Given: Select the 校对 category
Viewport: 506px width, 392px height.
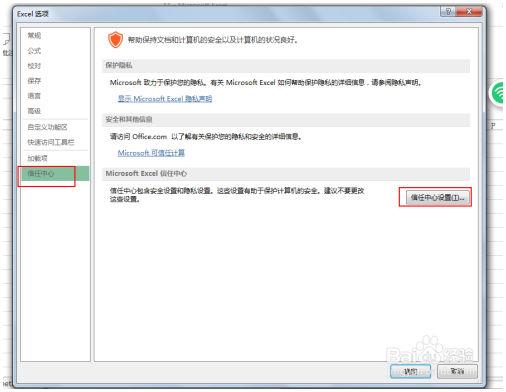Looking at the screenshot, I should click(x=34, y=66).
